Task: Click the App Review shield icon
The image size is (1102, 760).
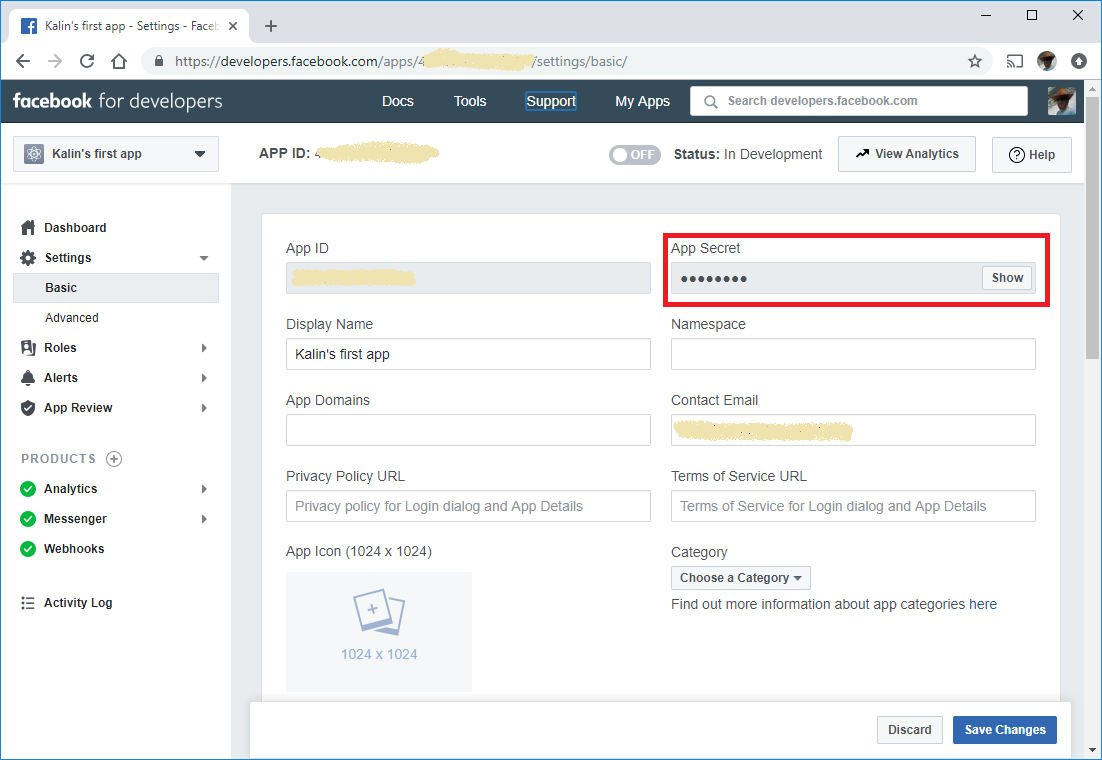Action: click(28, 408)
